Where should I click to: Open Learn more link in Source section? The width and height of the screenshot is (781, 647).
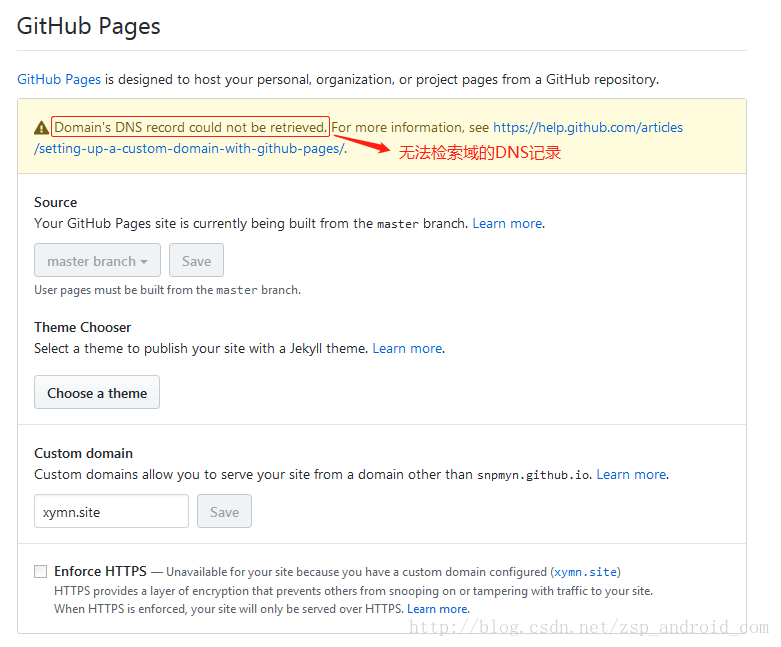tap(507, 223)
